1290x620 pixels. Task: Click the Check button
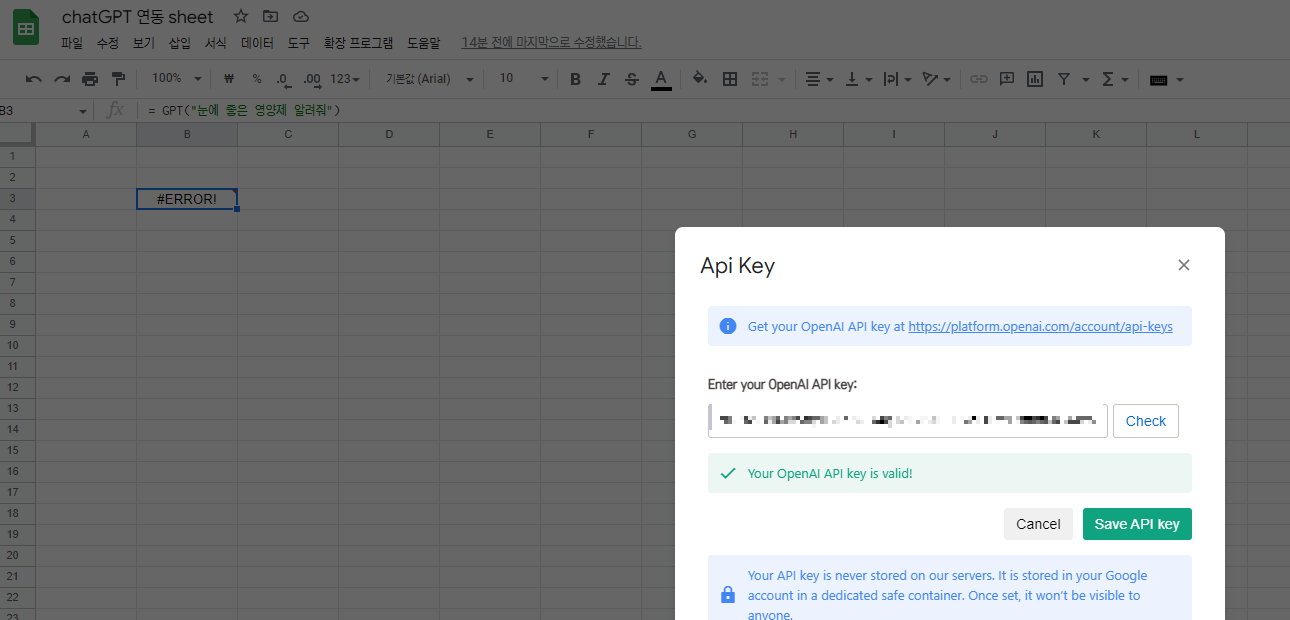coord(1146,421)
